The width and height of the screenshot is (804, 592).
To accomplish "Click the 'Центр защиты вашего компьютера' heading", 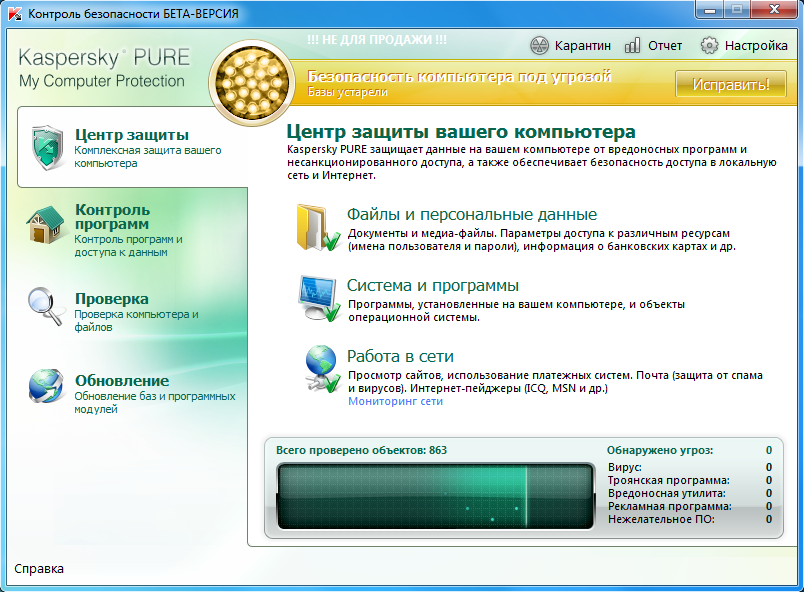I will (461, 132).
